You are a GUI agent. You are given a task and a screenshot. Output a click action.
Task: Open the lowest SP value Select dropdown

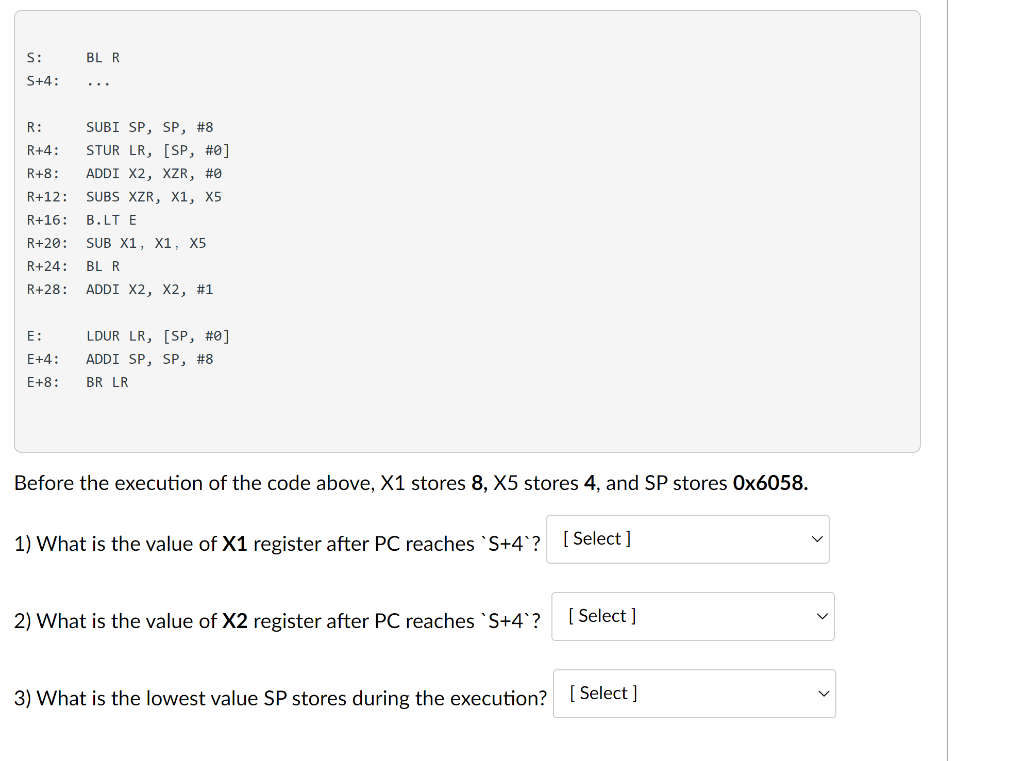tap(694, 693)
